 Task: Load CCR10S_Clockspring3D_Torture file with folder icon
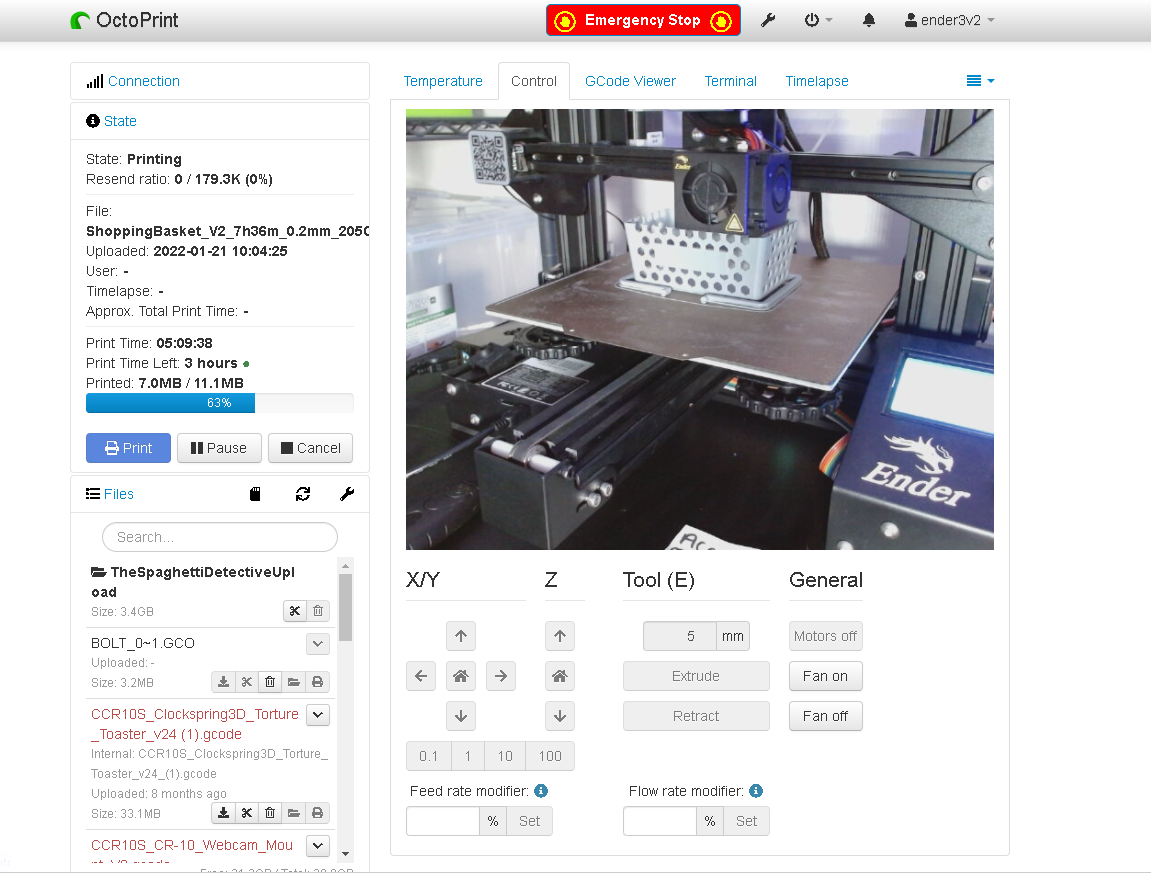[x=294, y=813]
